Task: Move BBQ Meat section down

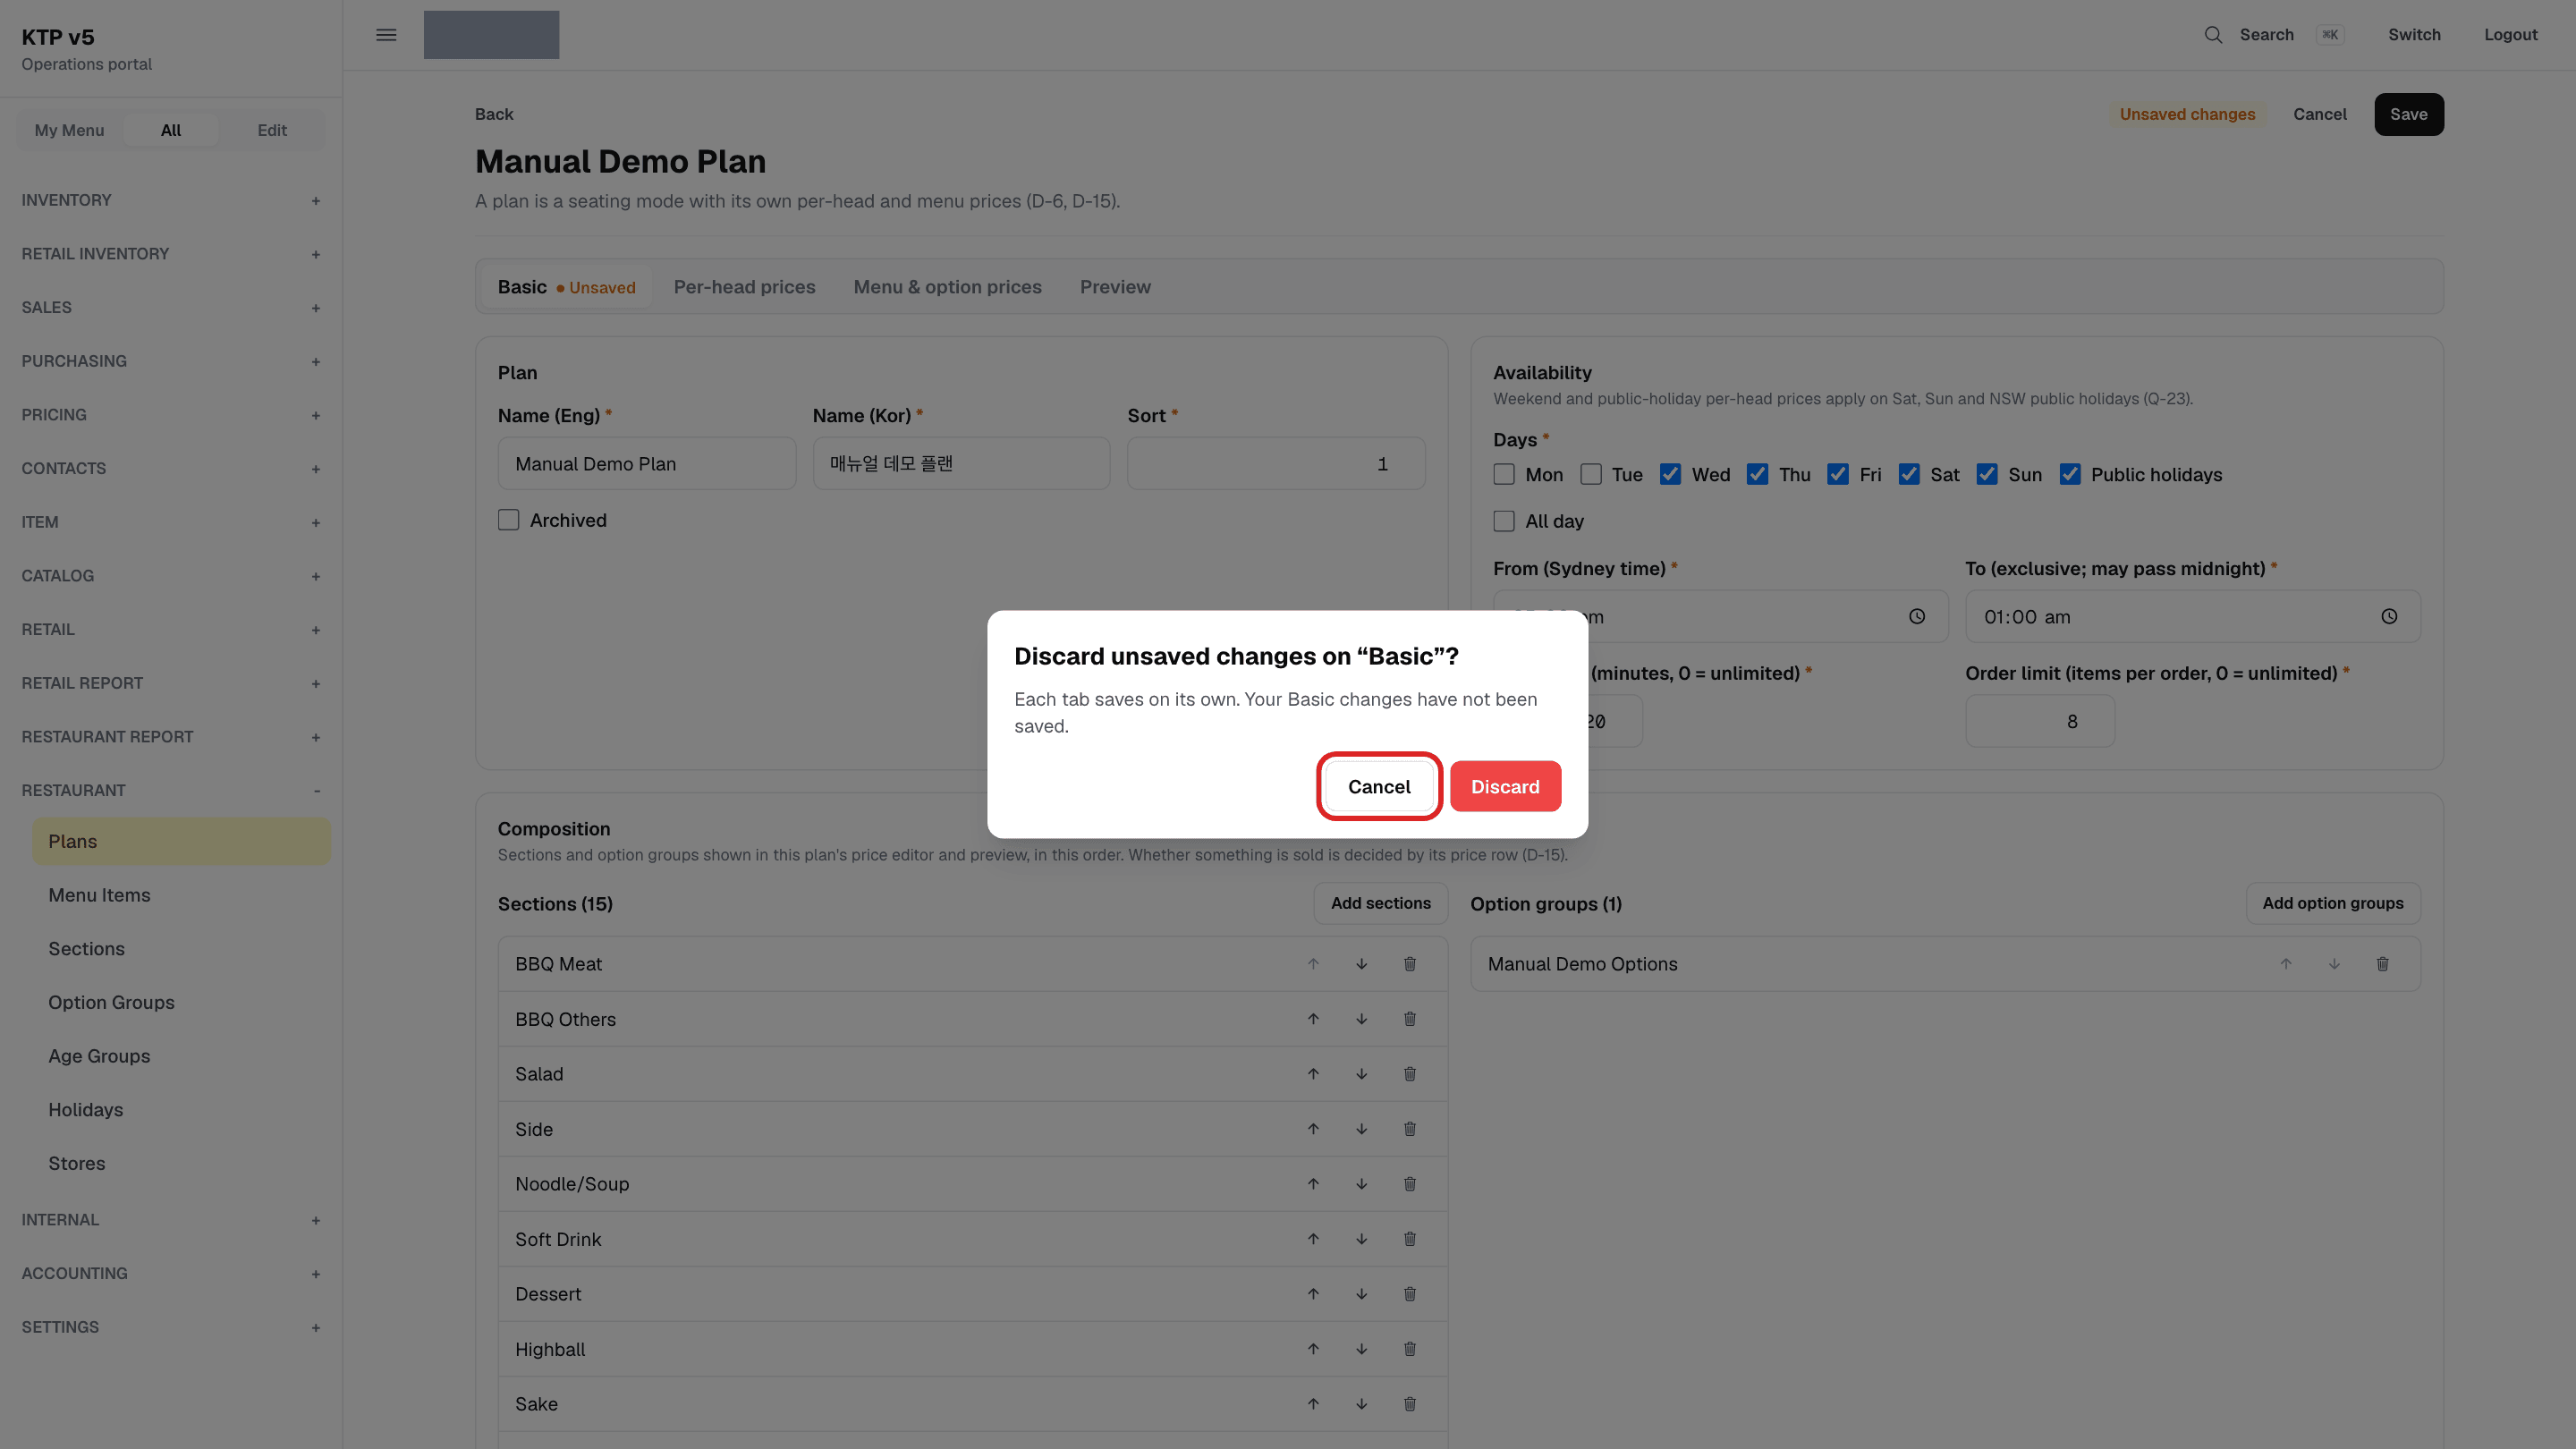Action: (1361, 964)
